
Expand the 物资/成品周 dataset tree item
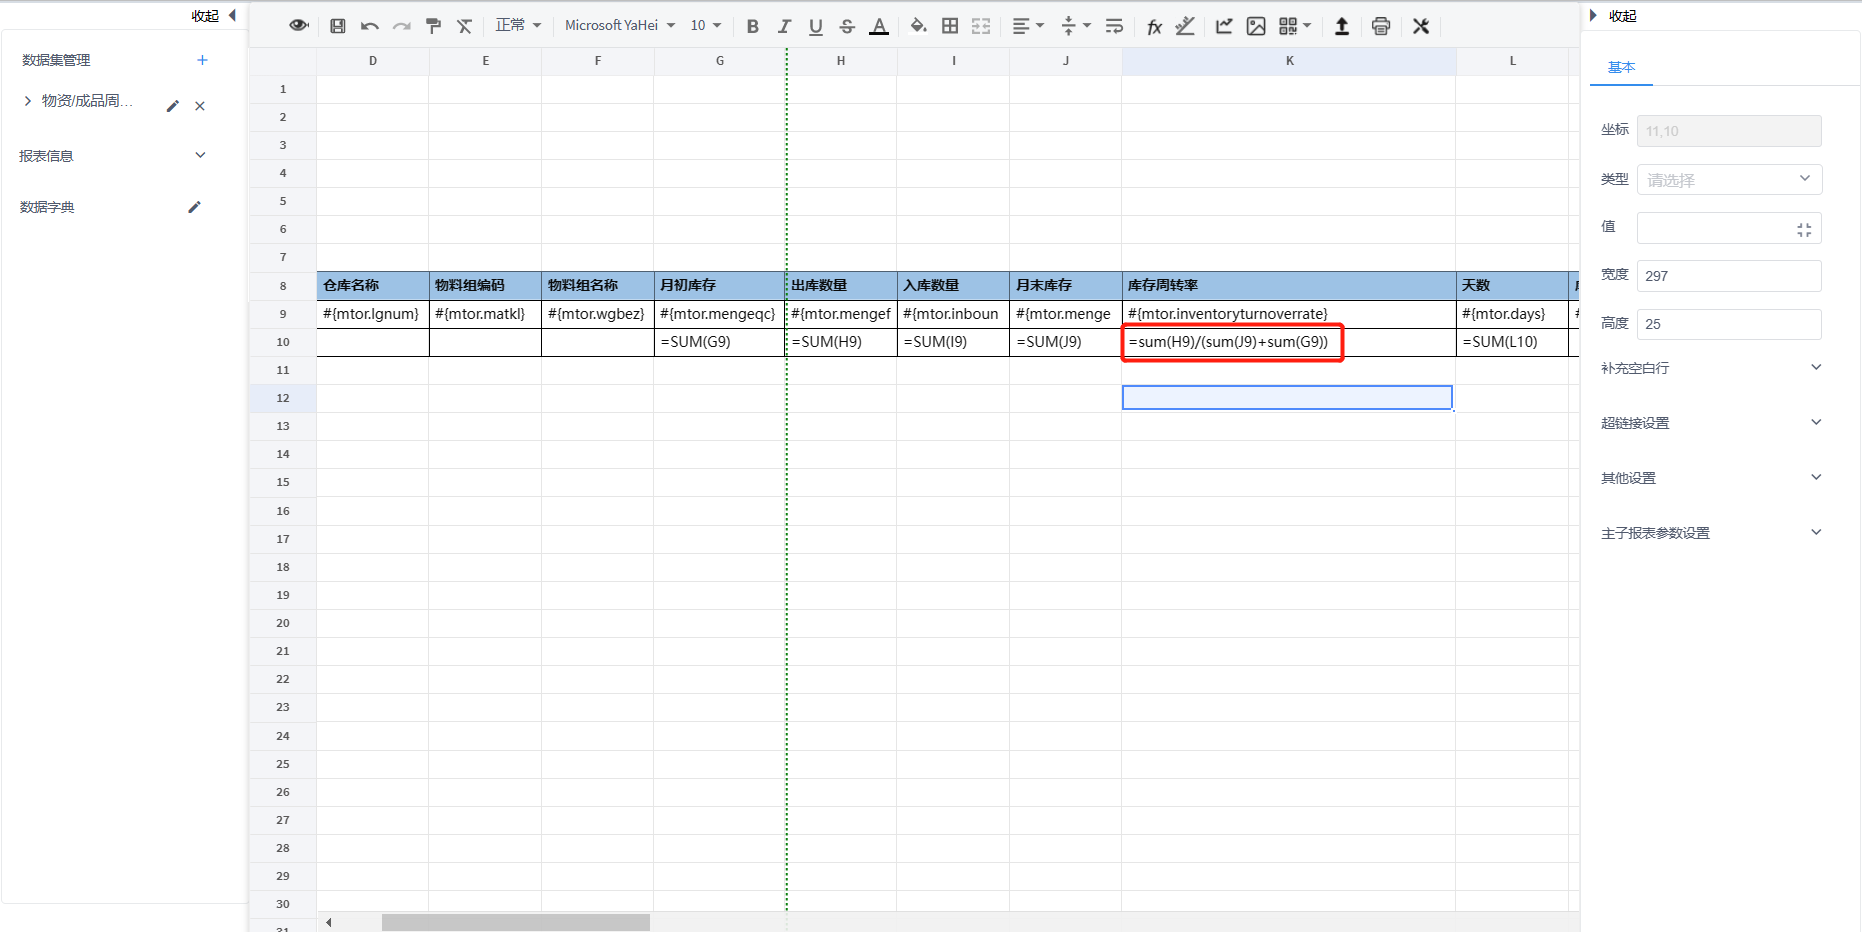pyautogui.click(x=28, y=101)
